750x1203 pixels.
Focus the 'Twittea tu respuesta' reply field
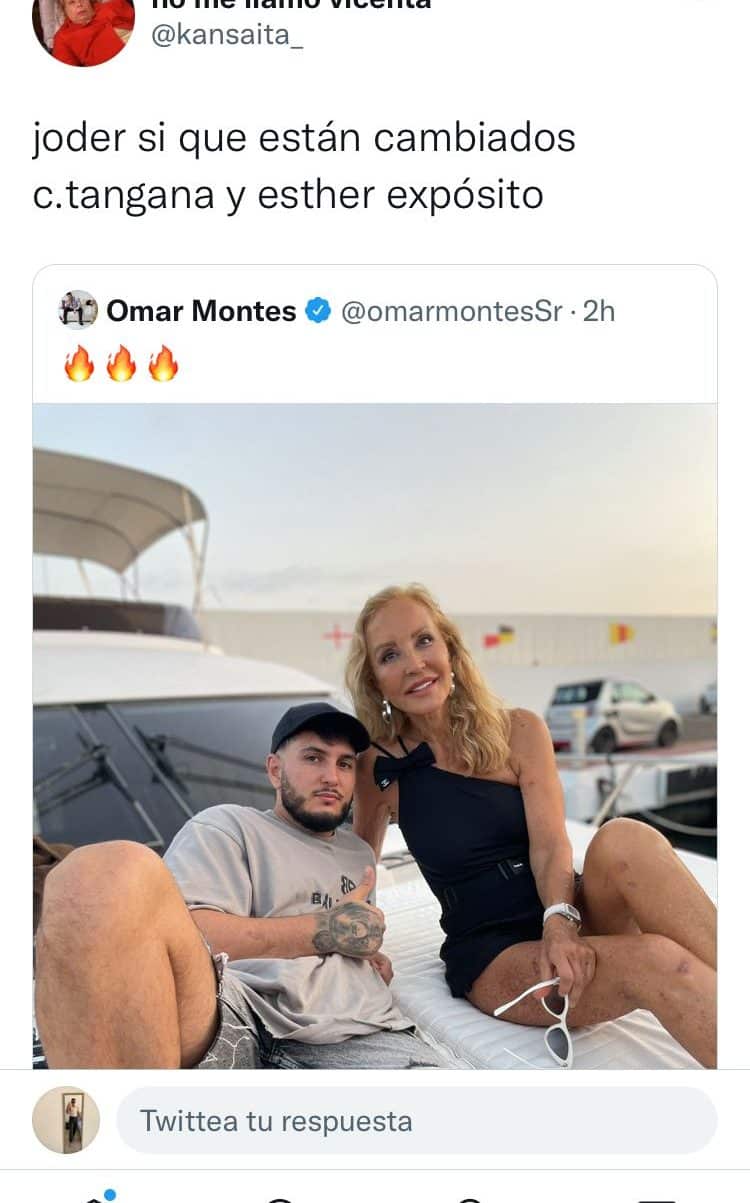click(417, 1120)
